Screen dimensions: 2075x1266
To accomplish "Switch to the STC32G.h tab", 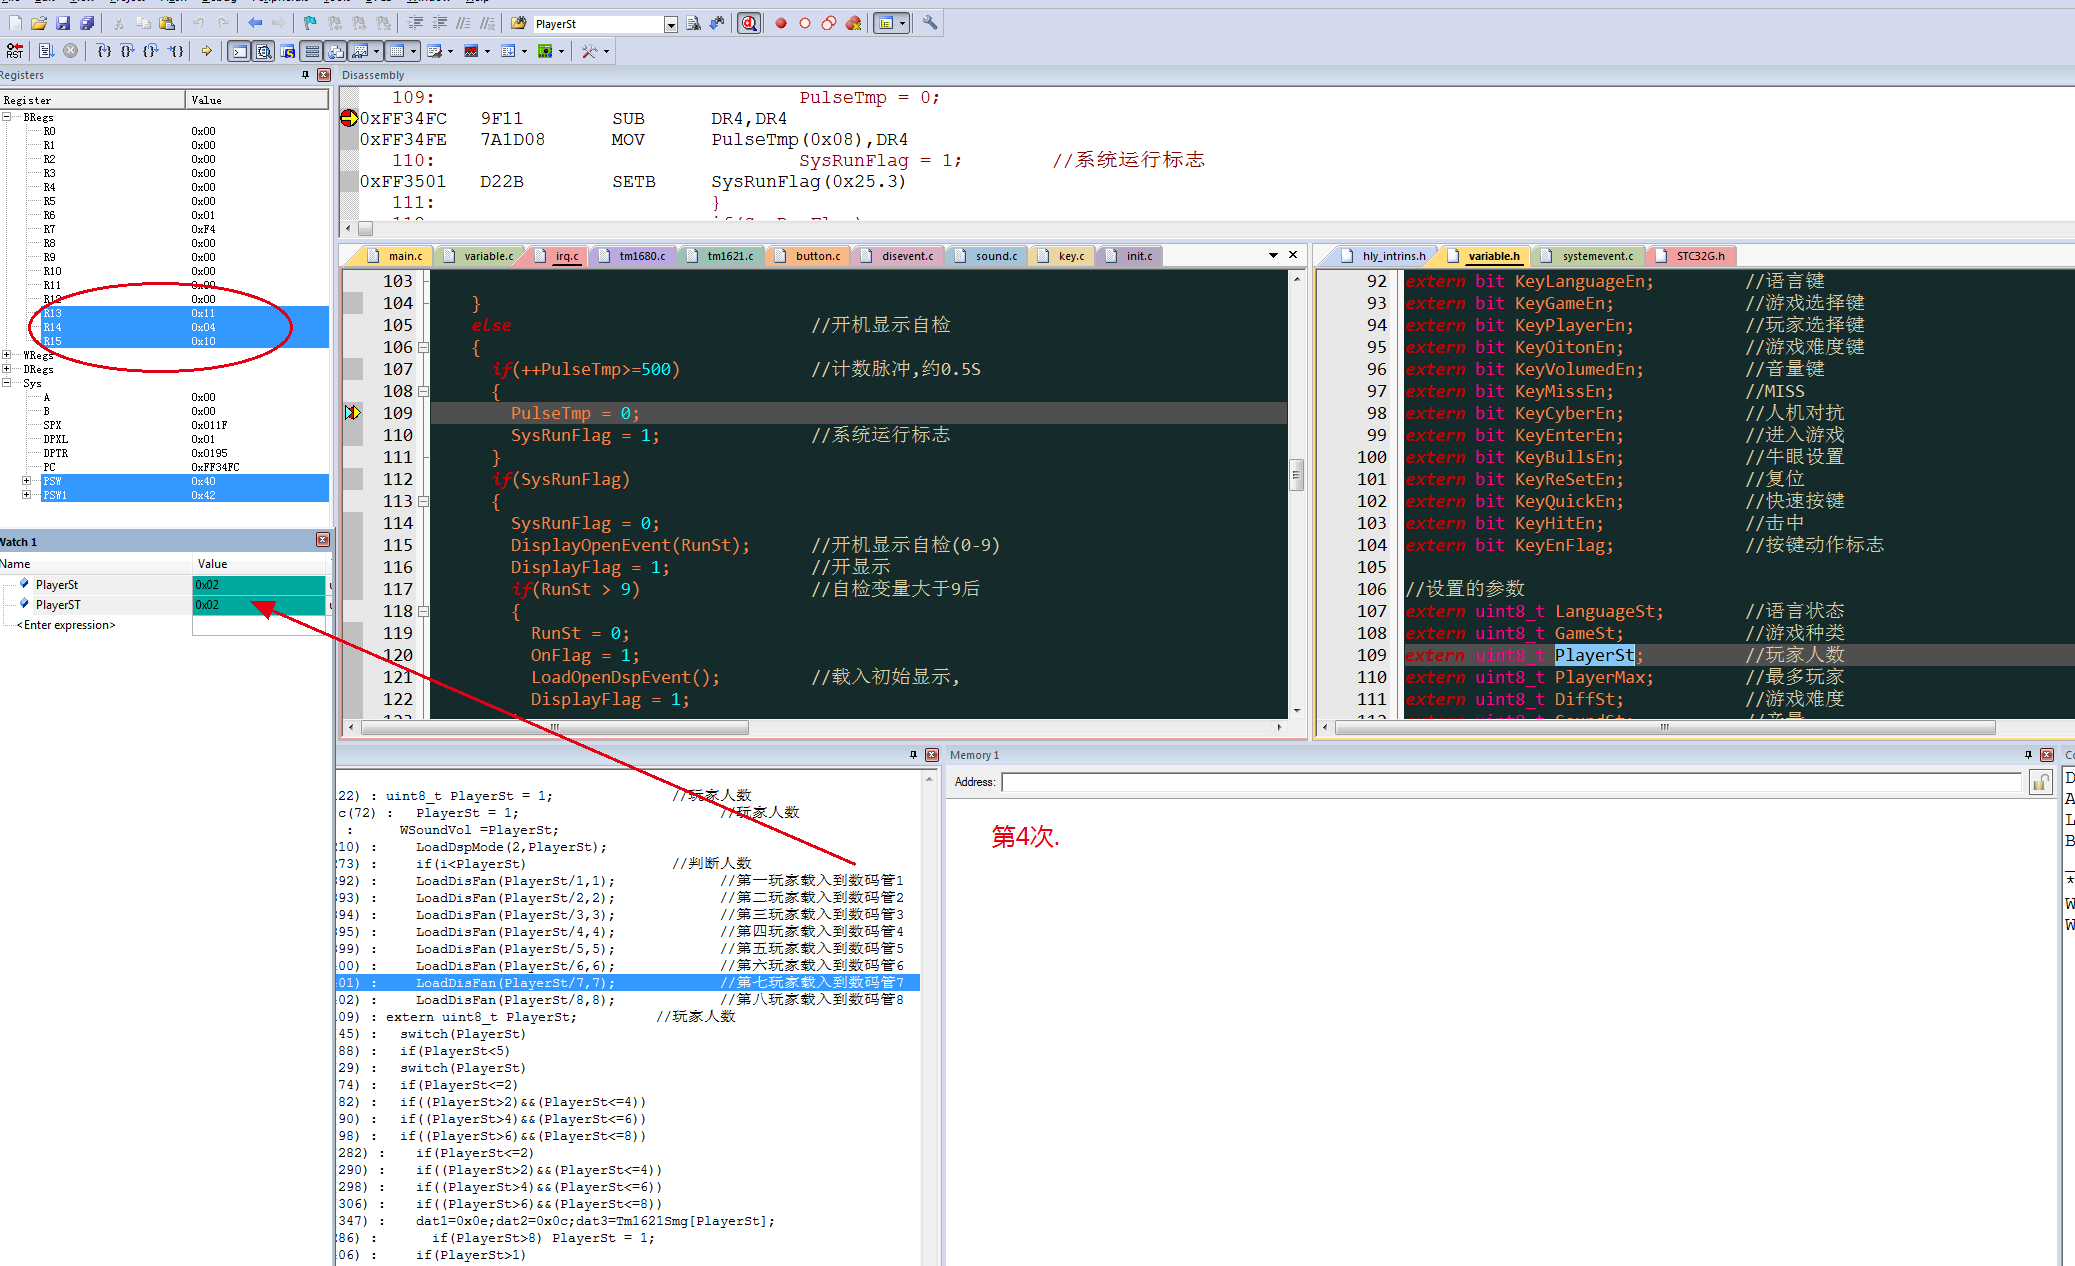I will [x=1691, y=256].
